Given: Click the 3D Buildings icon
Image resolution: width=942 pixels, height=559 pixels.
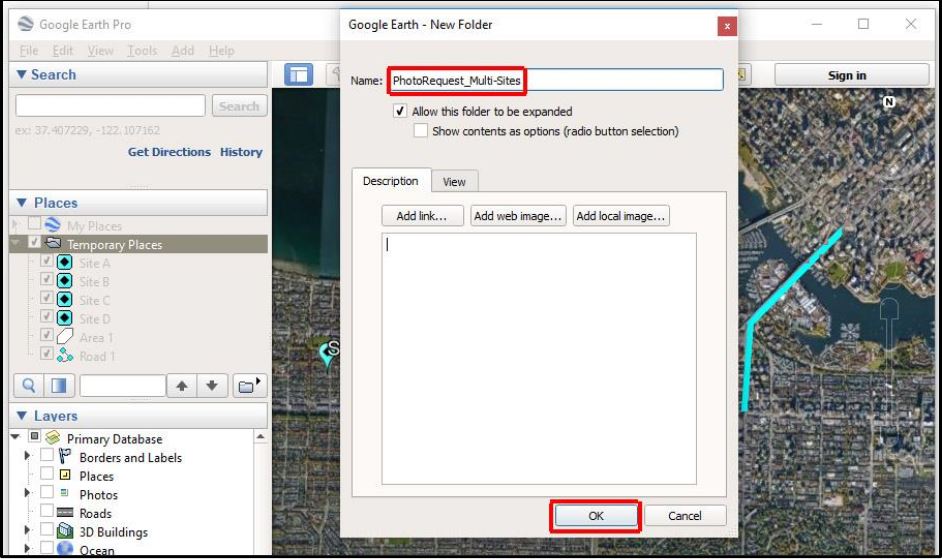Looking at the screenshot, I should coord(64,531).
